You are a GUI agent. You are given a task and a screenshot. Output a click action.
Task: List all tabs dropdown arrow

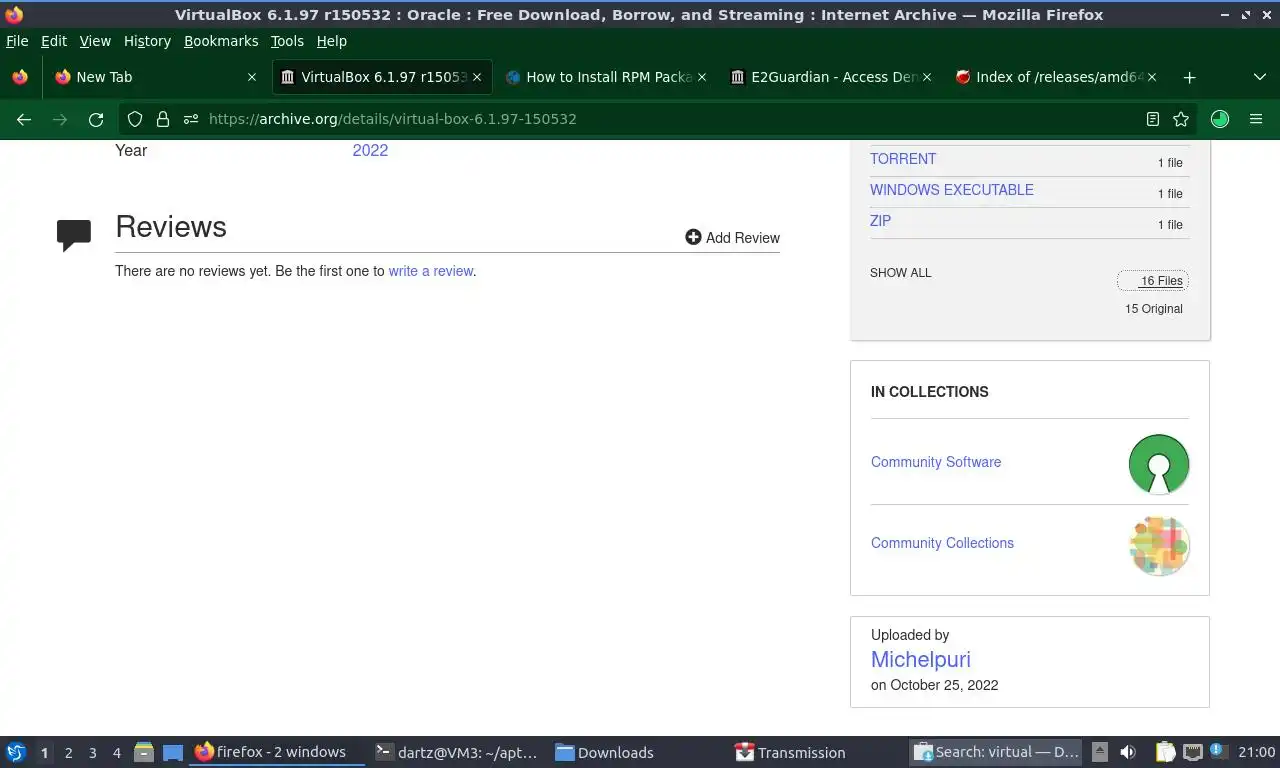pyautogui.click(x=1259, y=77)
